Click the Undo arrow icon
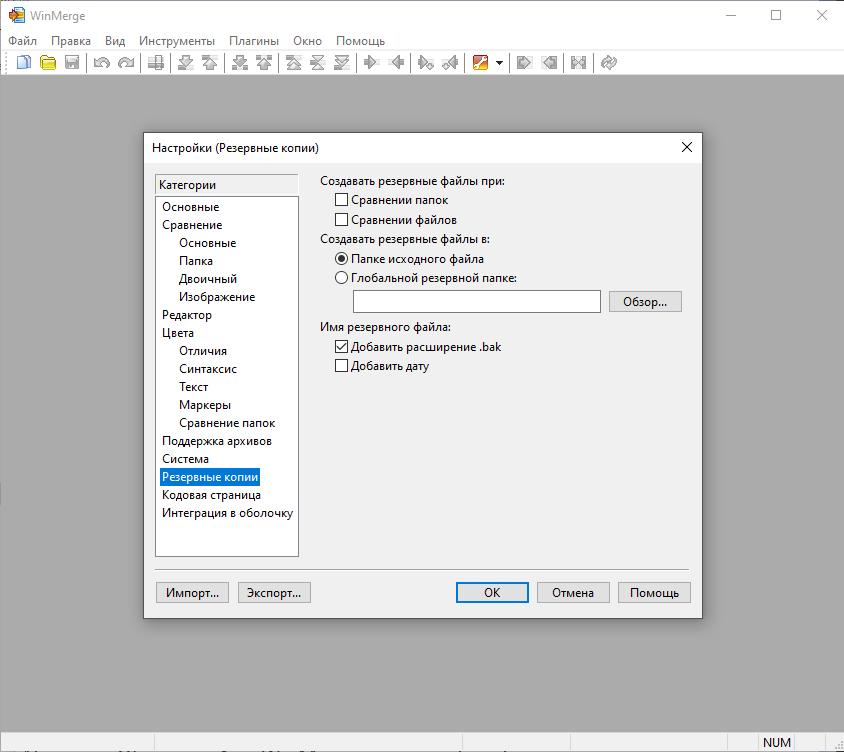The image size is (844, 752). pos(101,63)
